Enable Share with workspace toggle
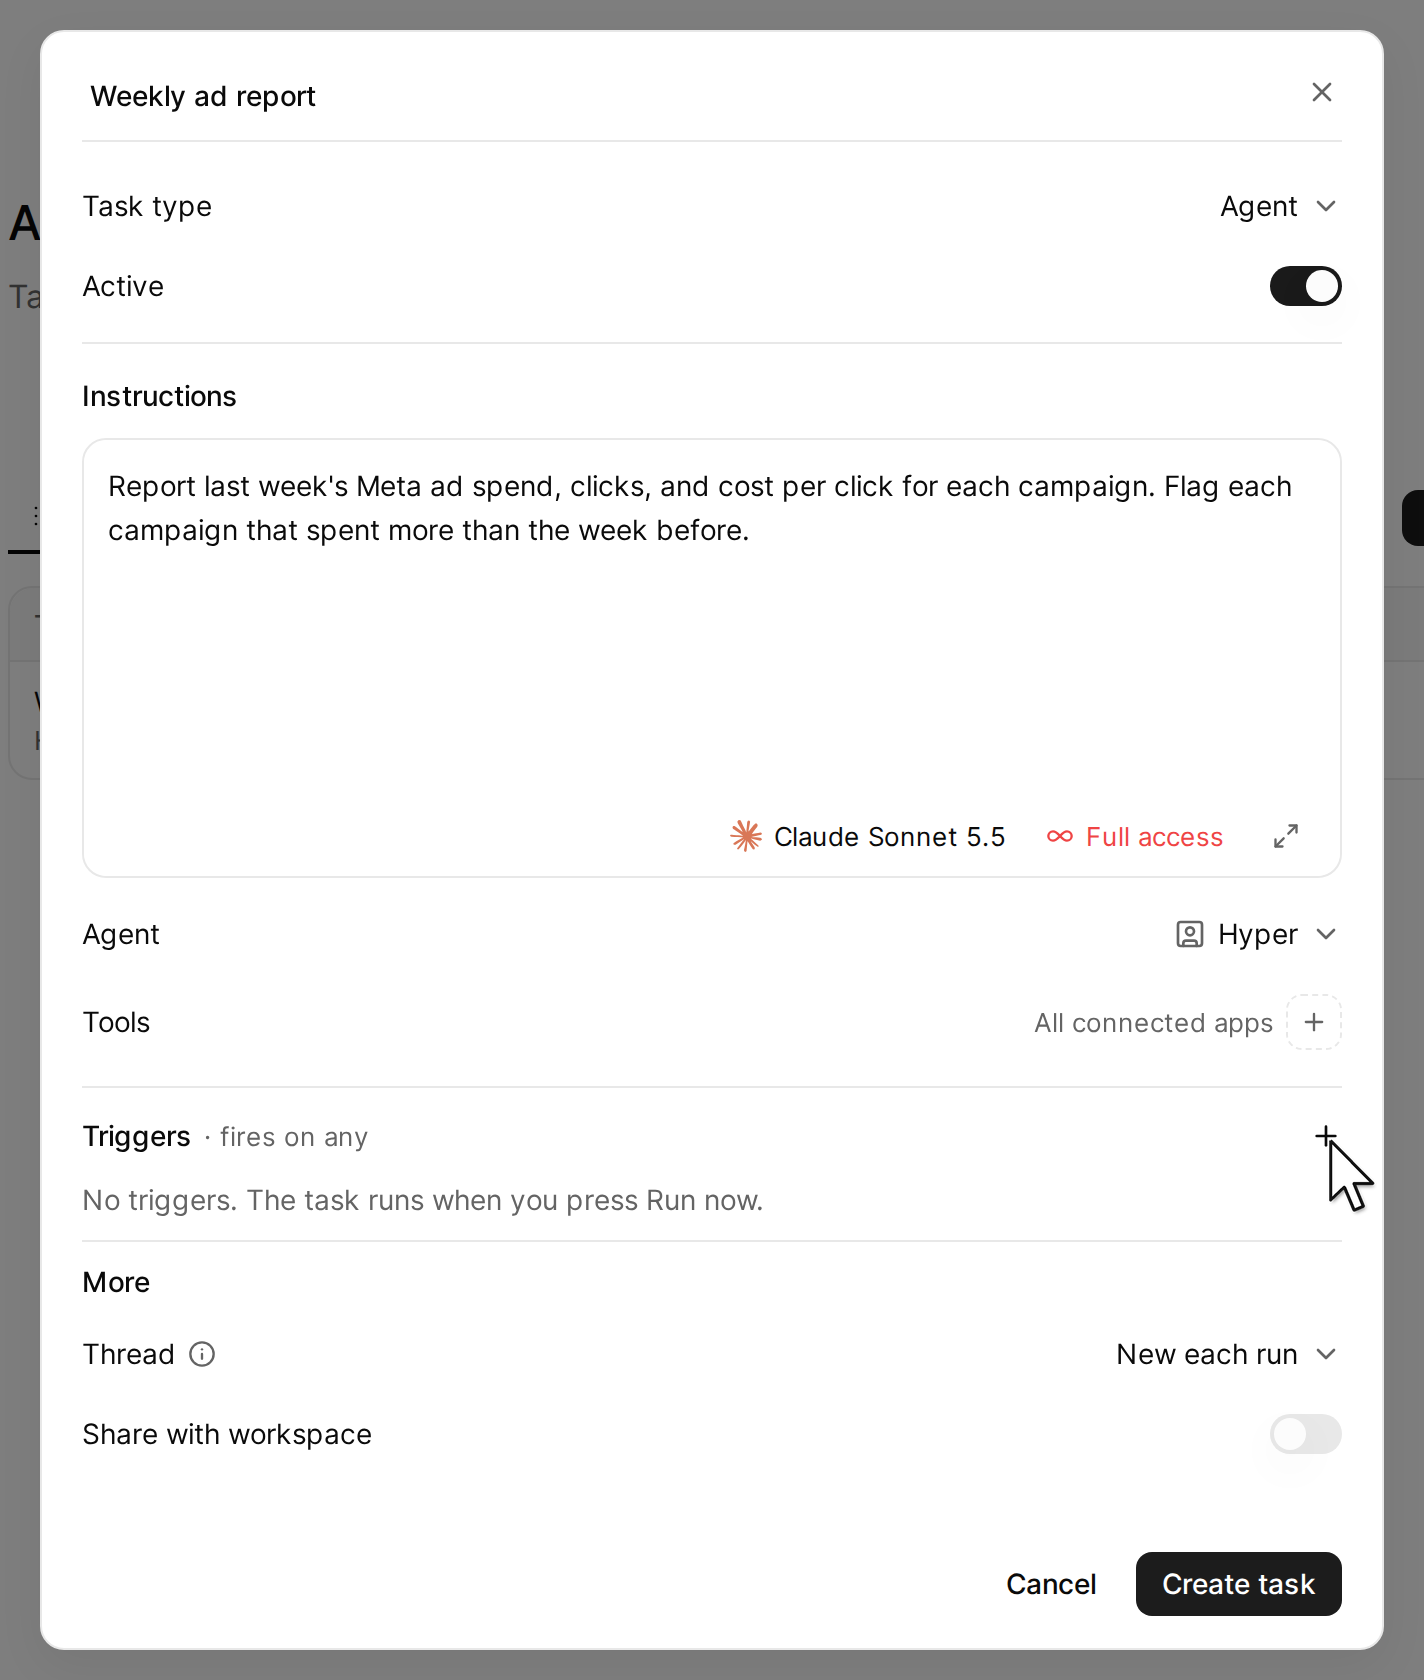Viewport: 1424px width, 1680px height. click(1305, 1434)
